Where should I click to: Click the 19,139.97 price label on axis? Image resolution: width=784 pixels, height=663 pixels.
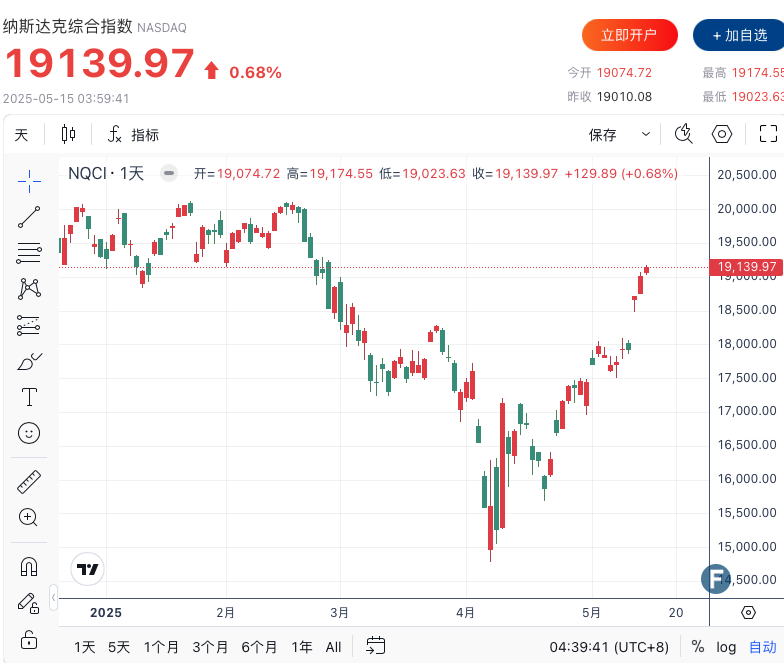tap(746, 267)
